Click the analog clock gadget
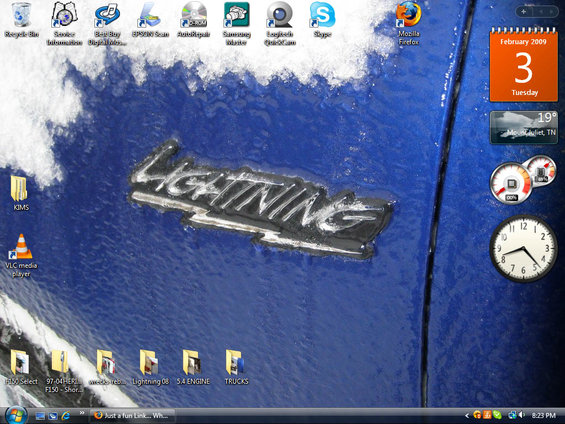Viewport: 565px width, 424px height. [x=523, y=249]
